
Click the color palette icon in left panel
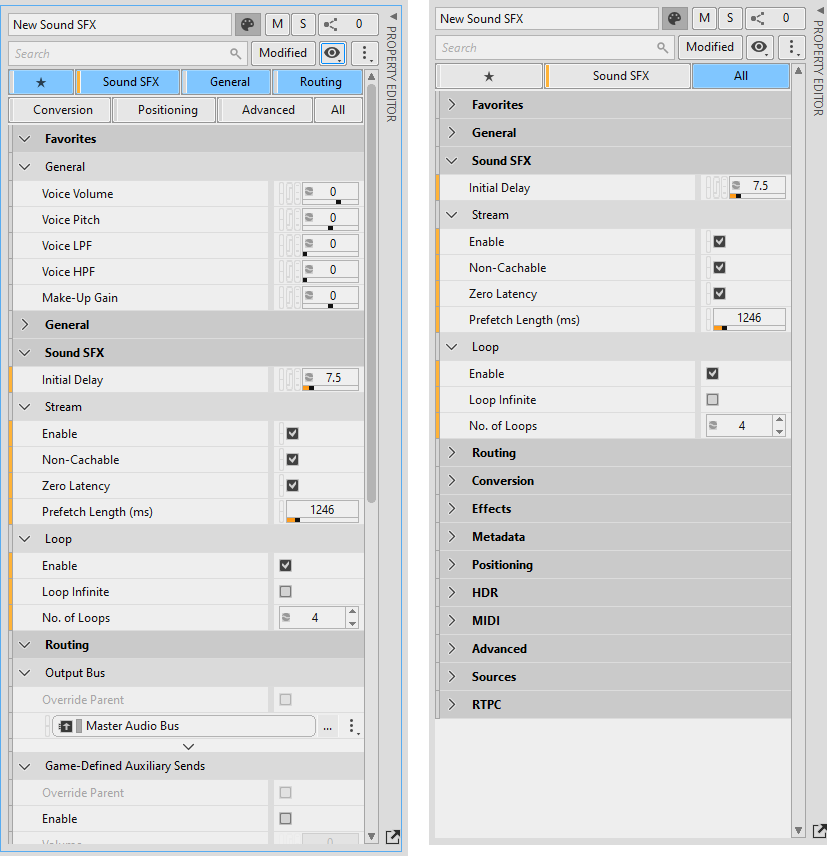click(x=247, y=24)
